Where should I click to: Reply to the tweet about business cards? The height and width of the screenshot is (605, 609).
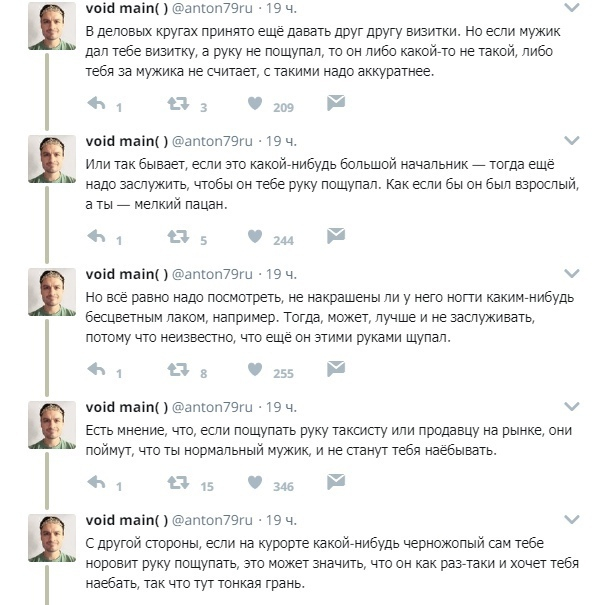[x=98, y=105]
